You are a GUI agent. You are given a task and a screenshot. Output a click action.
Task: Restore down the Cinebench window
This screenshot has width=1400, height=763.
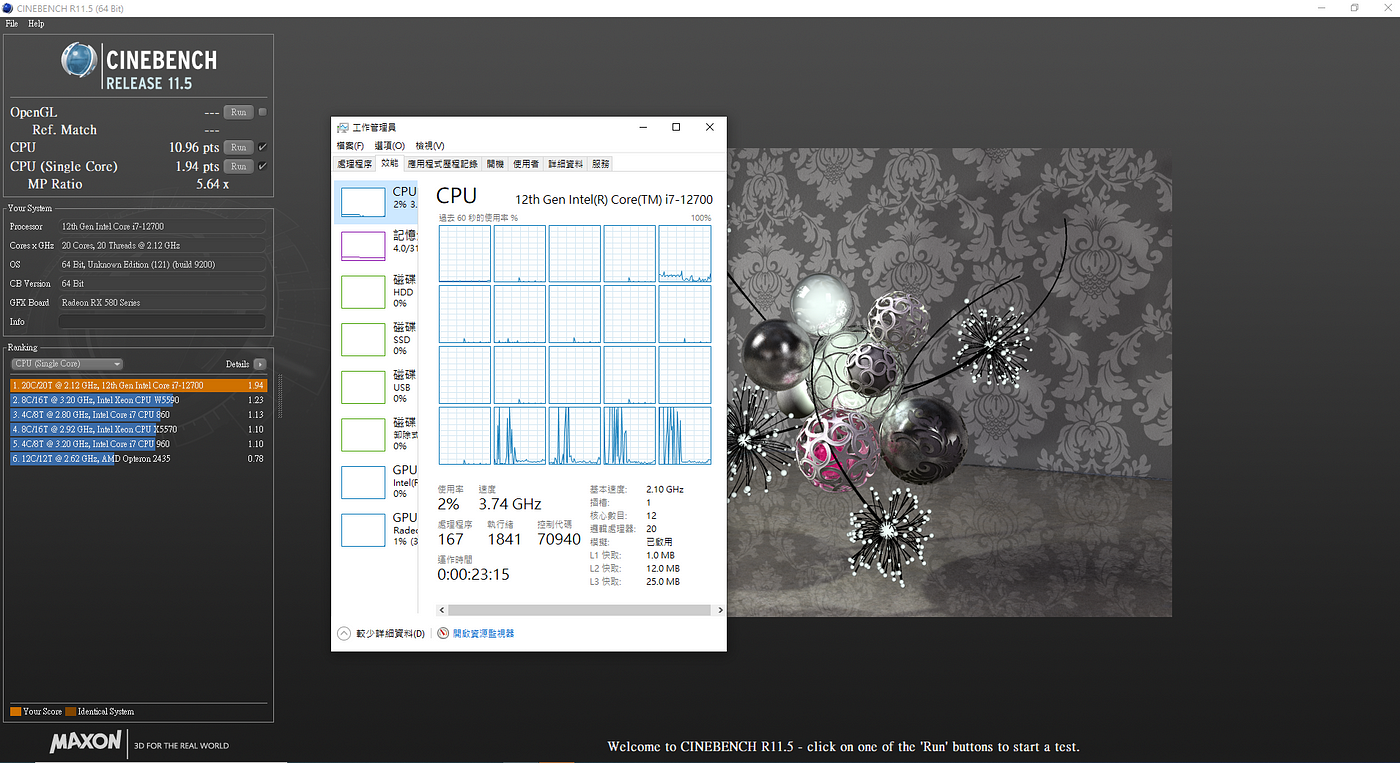pos(1355,8)
